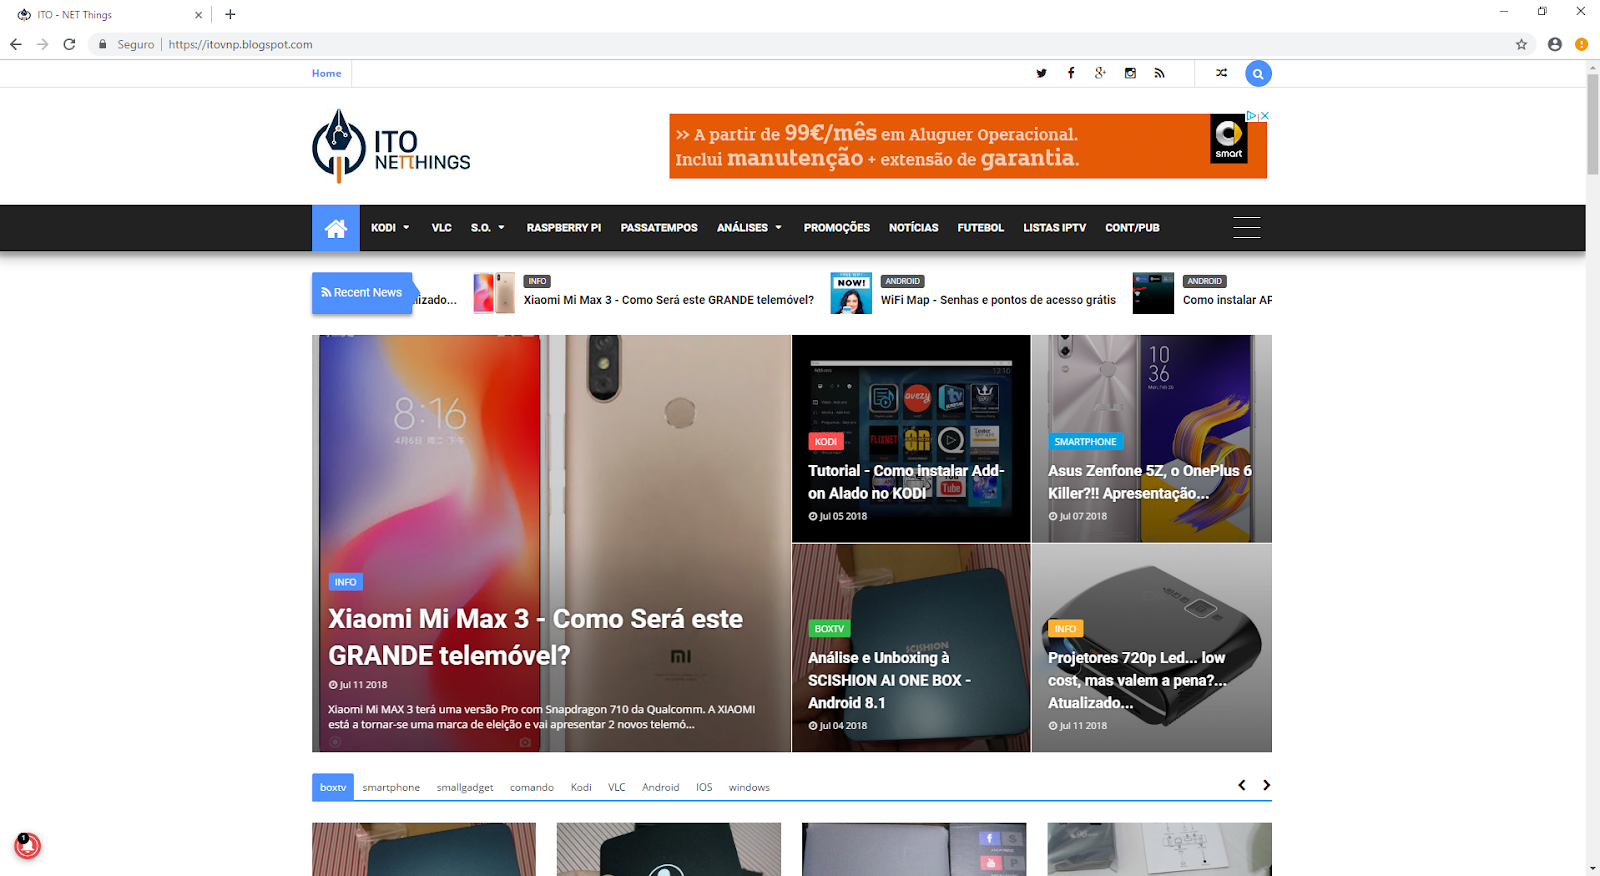The width and height of the screenshot is (1600, 876).
Task: Click the orange Chrome update alert icon
Action: coord(1581,44)
